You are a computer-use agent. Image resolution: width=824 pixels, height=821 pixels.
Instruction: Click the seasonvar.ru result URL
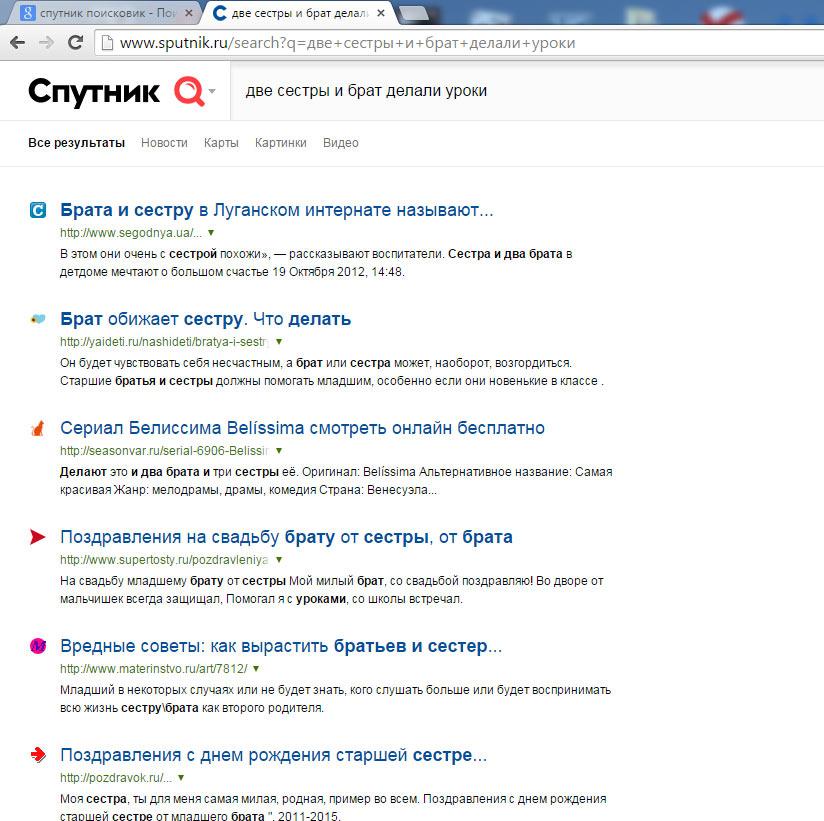point(164,450)
